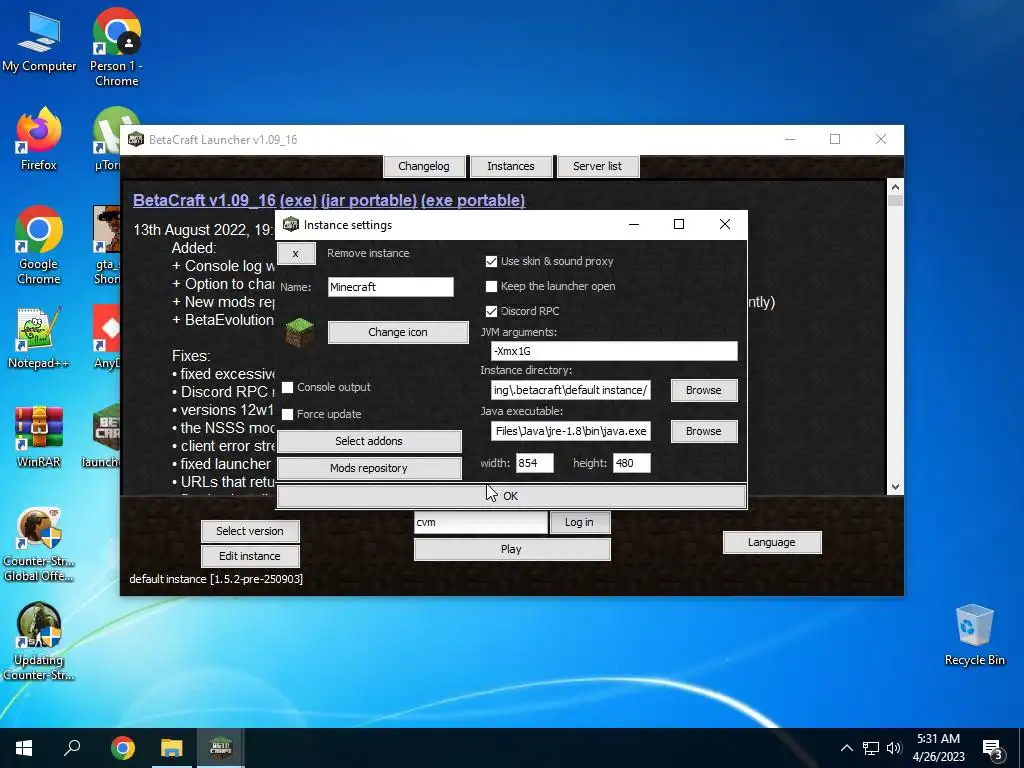This screenshot has width=1024, height=768.
Task: Open the (exe portable) download link
Action: [473, 200]
